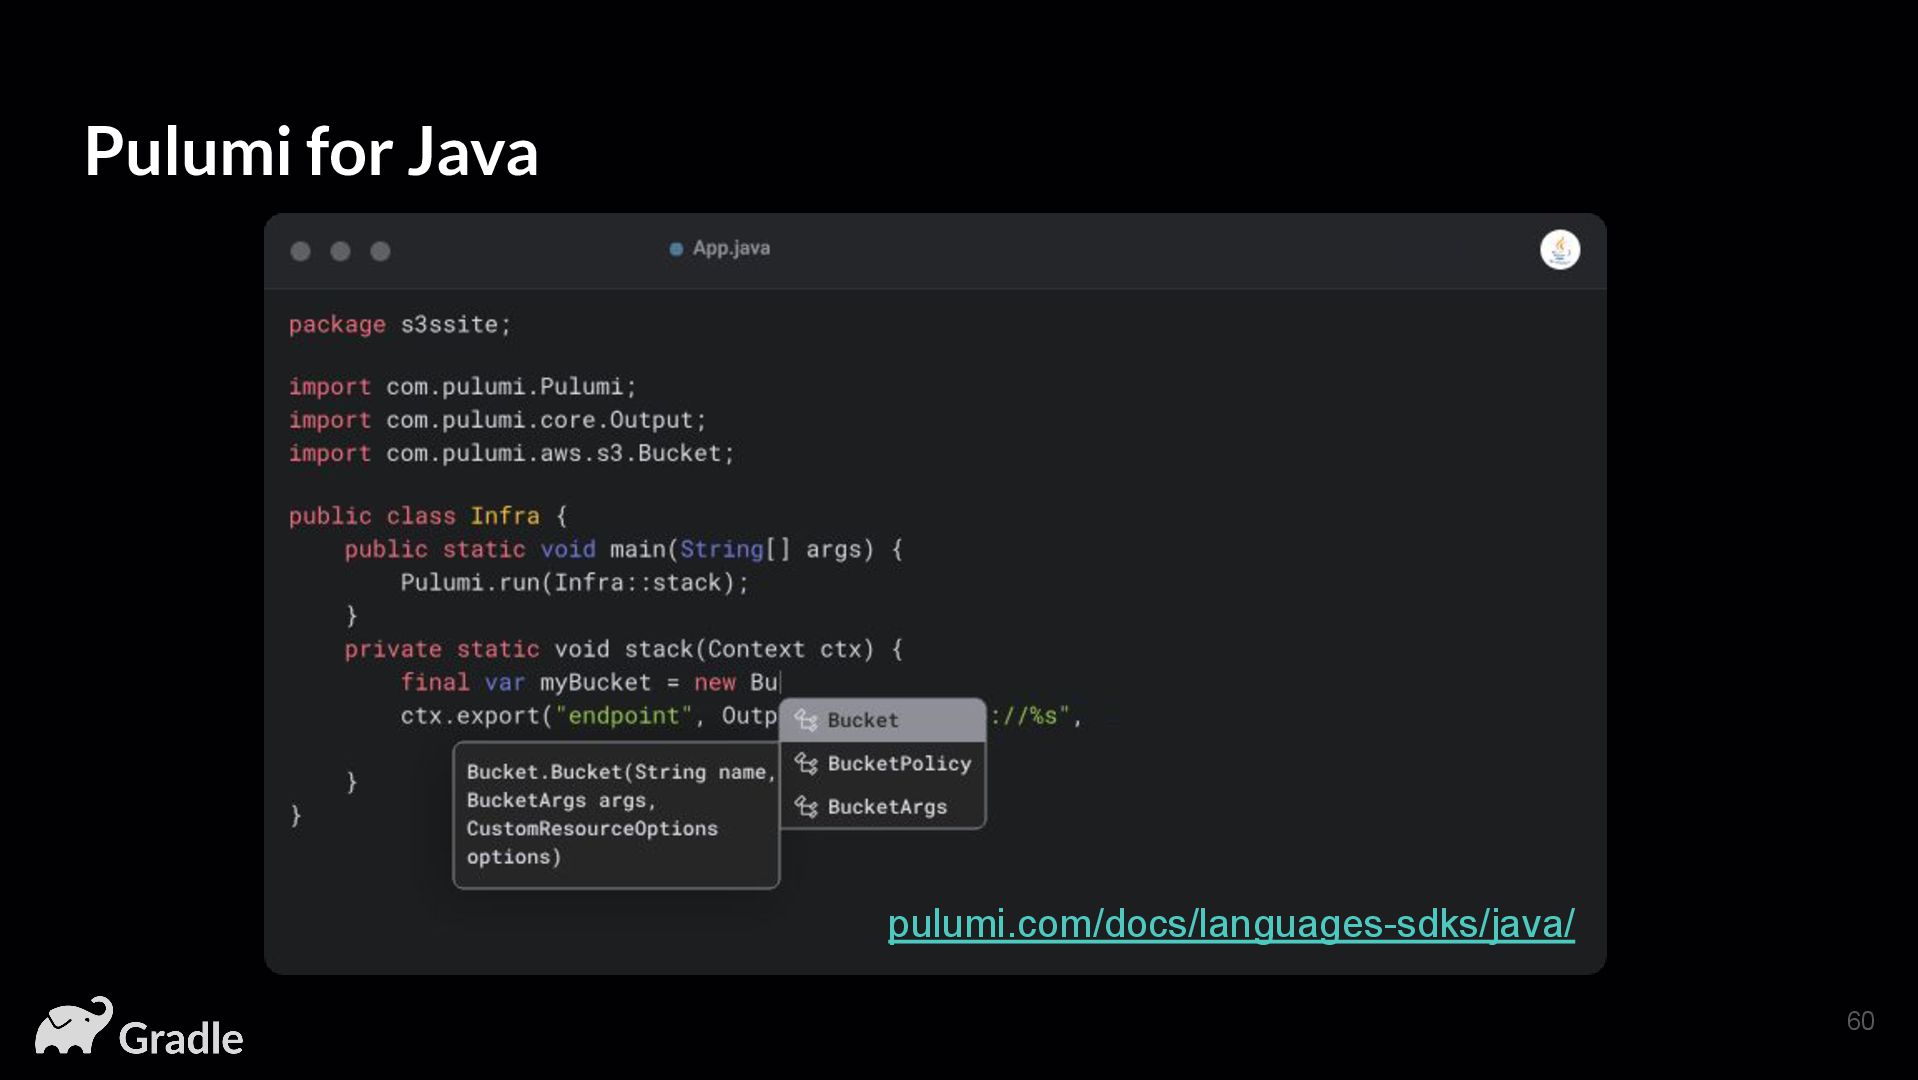Click the 'Pulumi for Java' slide title

click(311, 152)
